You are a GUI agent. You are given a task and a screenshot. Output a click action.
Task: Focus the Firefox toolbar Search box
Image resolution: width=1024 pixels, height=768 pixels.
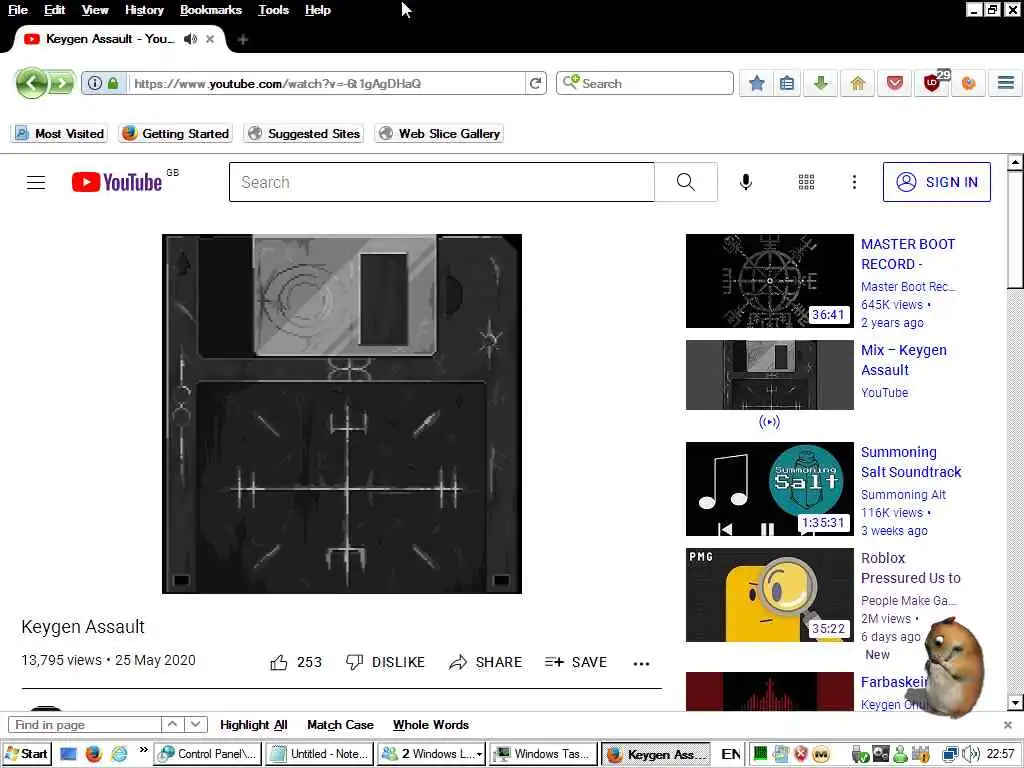click(x=645, y=84)
